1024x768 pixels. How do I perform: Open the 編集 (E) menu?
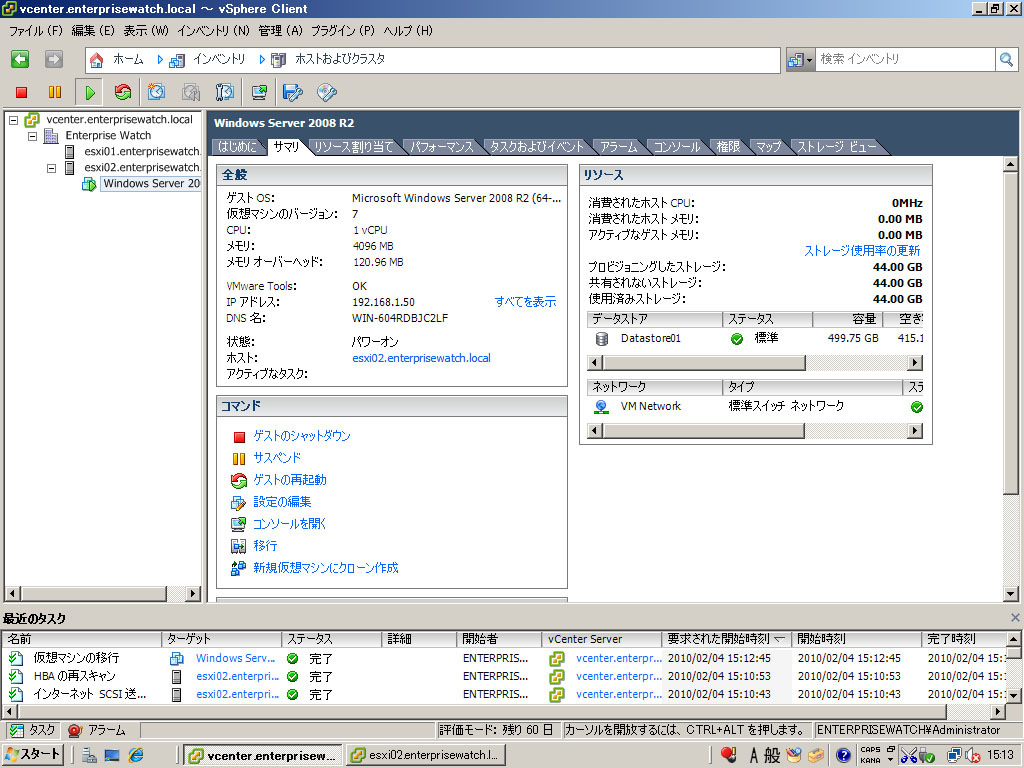coord(93,31)
